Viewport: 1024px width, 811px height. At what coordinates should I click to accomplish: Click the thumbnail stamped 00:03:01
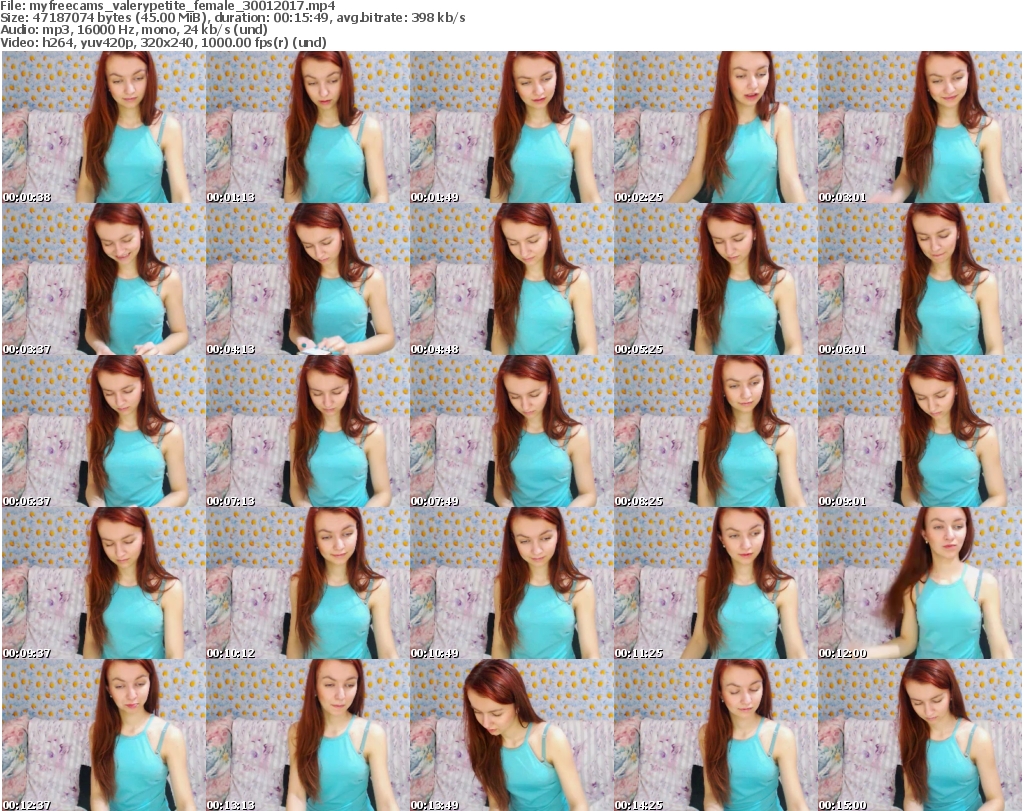(920, 127)
